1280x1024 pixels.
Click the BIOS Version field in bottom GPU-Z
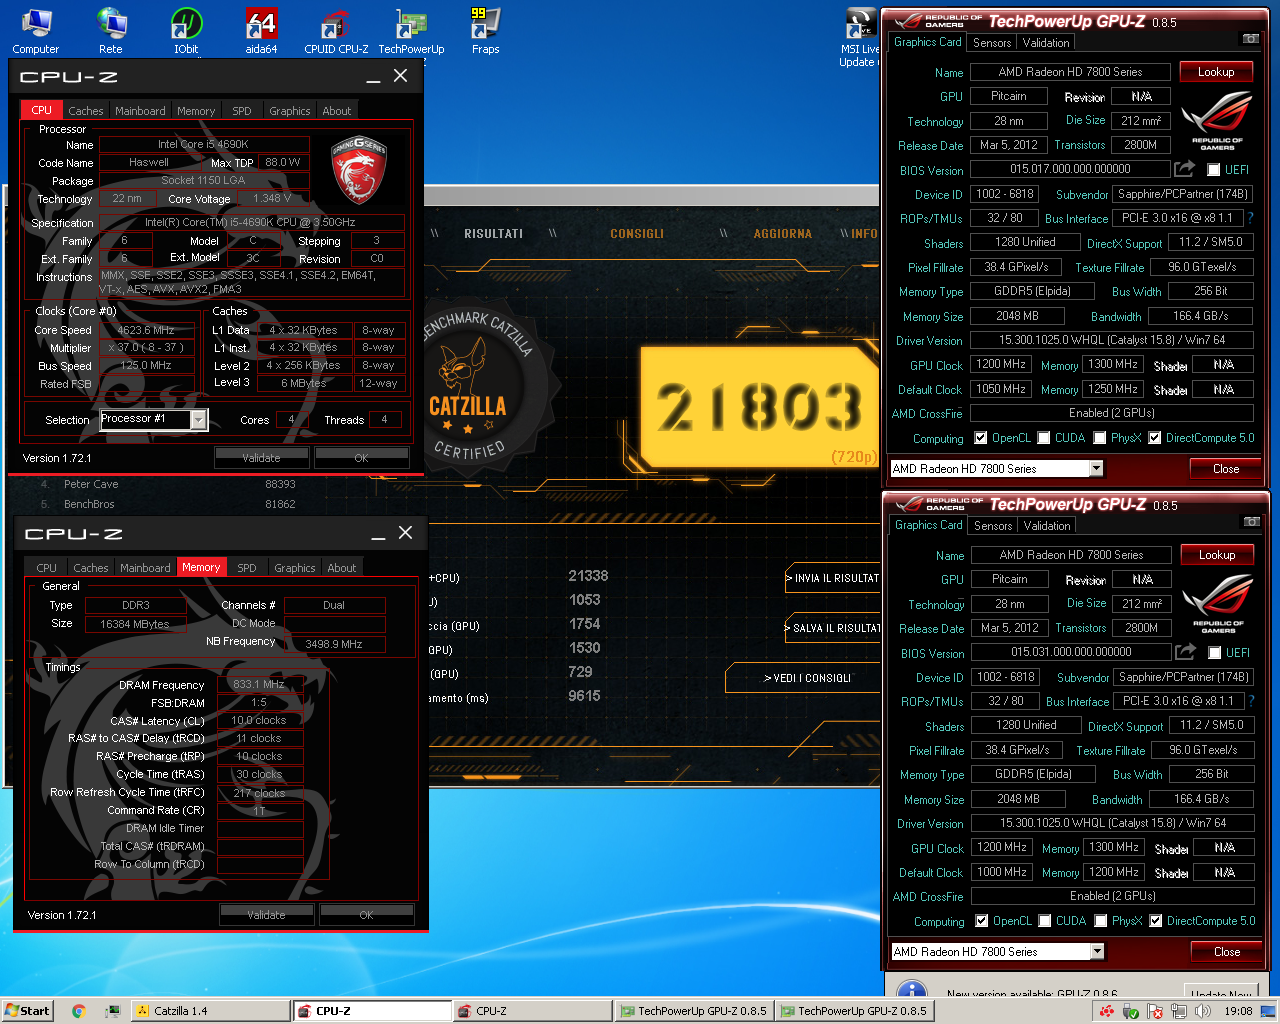point(1071,652)
